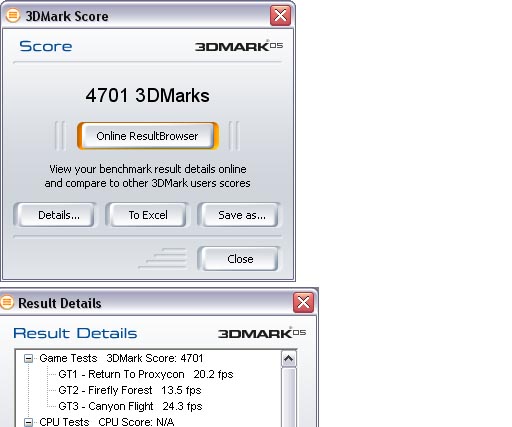
Task: Select the Game Tests 3DMark Score row
Action: click(x=121, y=358)
